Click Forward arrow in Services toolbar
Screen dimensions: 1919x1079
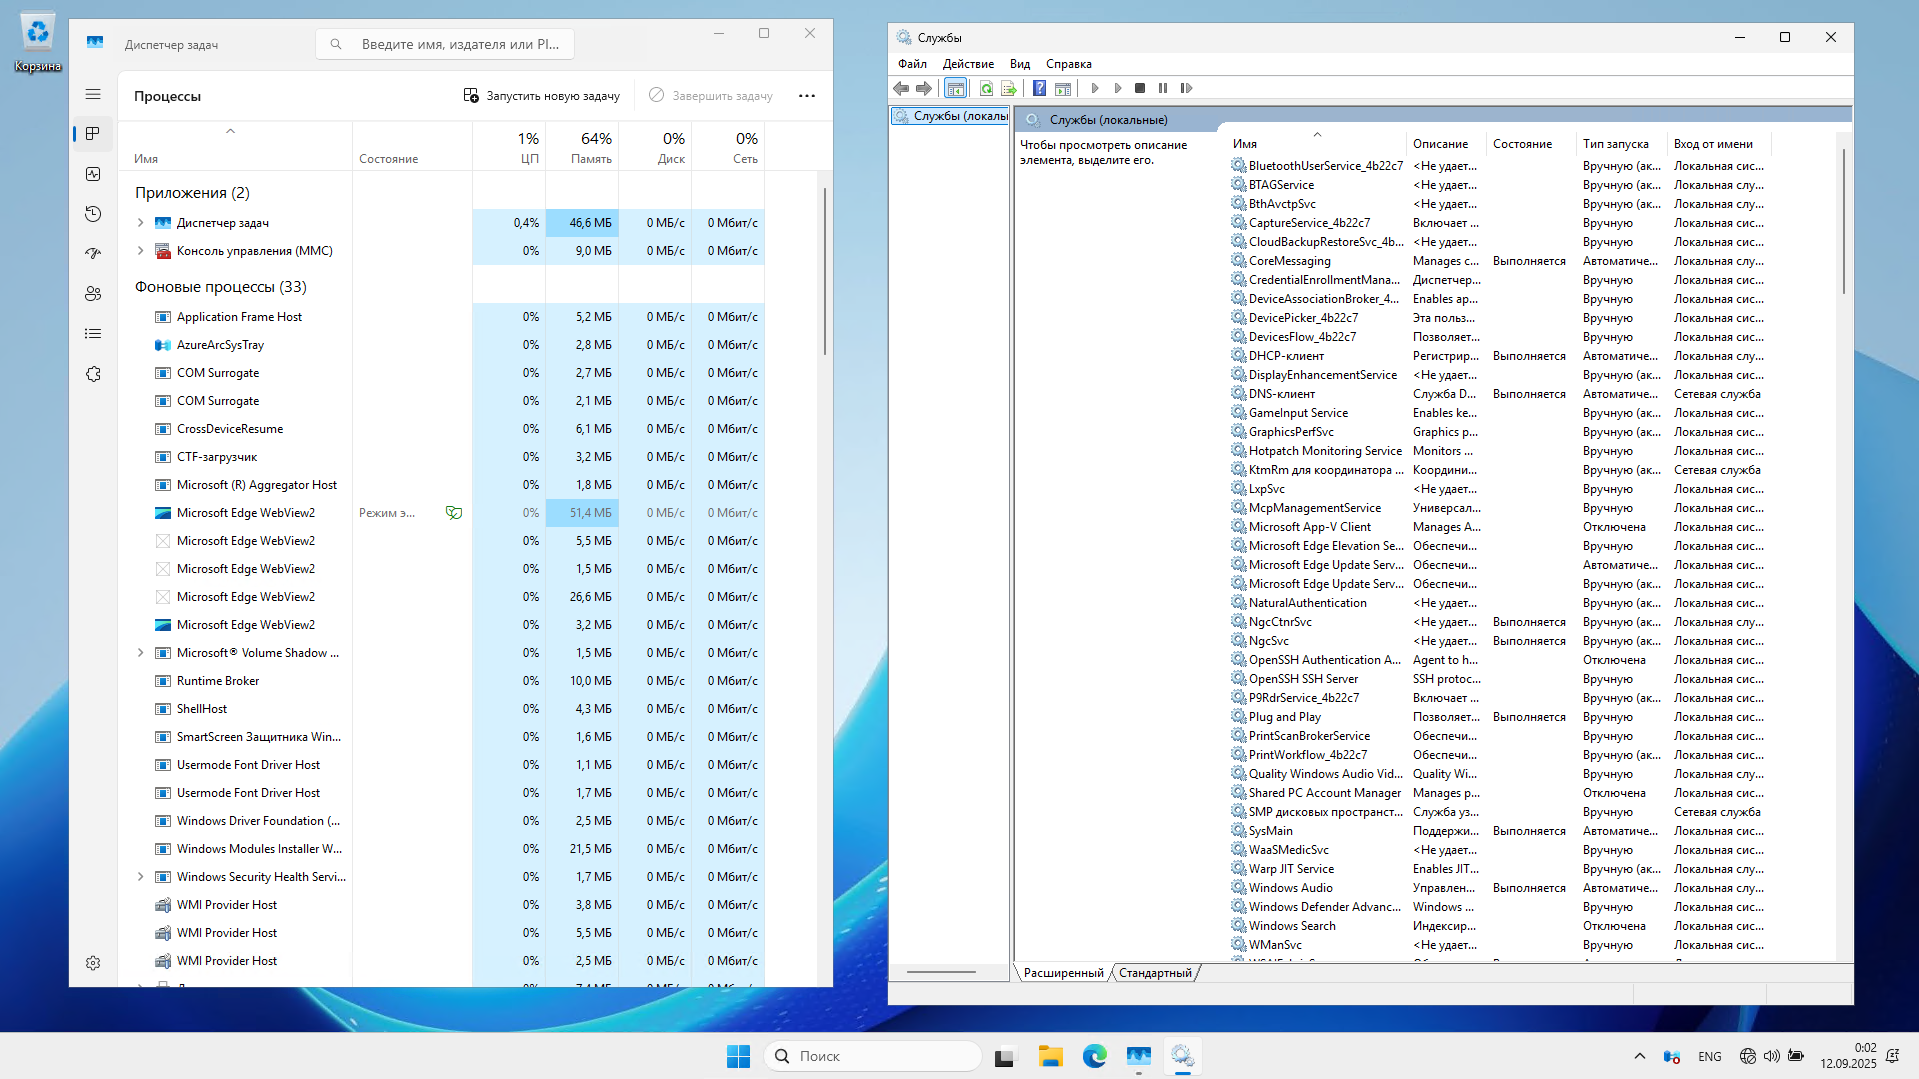point(924,88)
